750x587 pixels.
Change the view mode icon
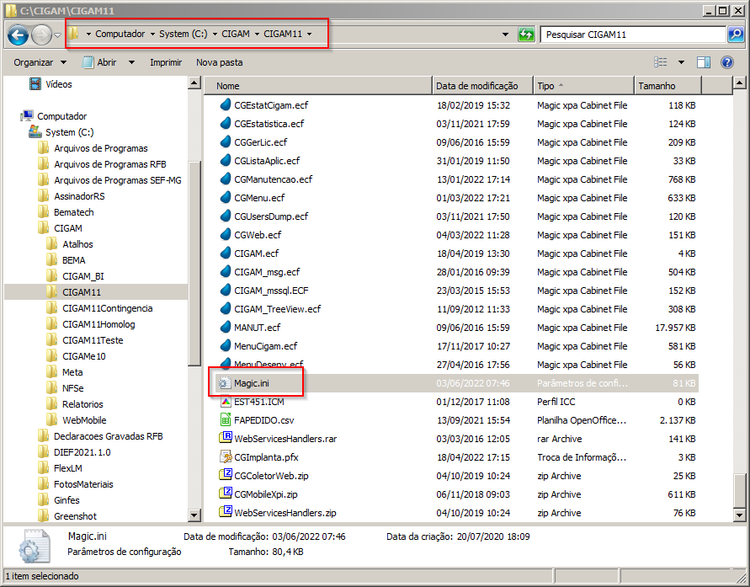pos(661,62)
